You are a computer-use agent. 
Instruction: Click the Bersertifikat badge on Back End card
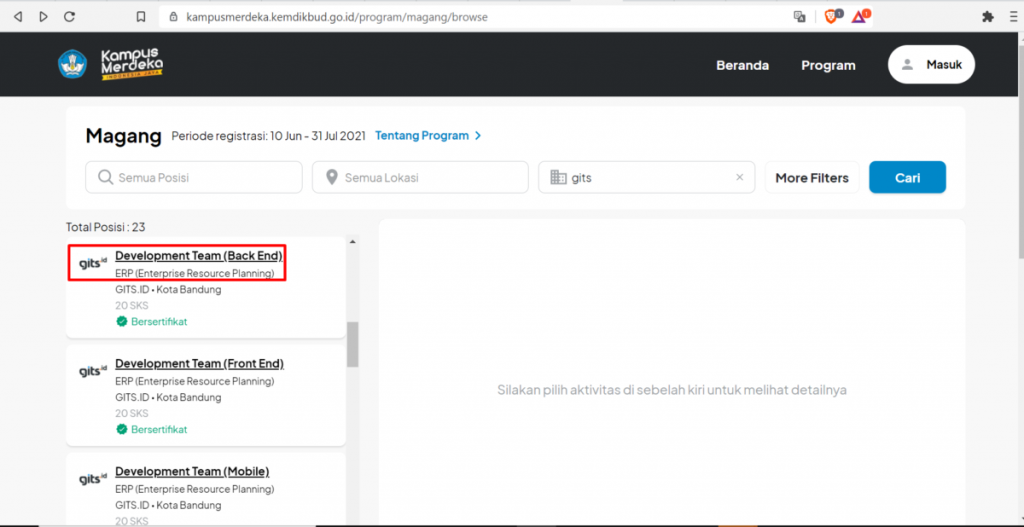click(152, 321)
